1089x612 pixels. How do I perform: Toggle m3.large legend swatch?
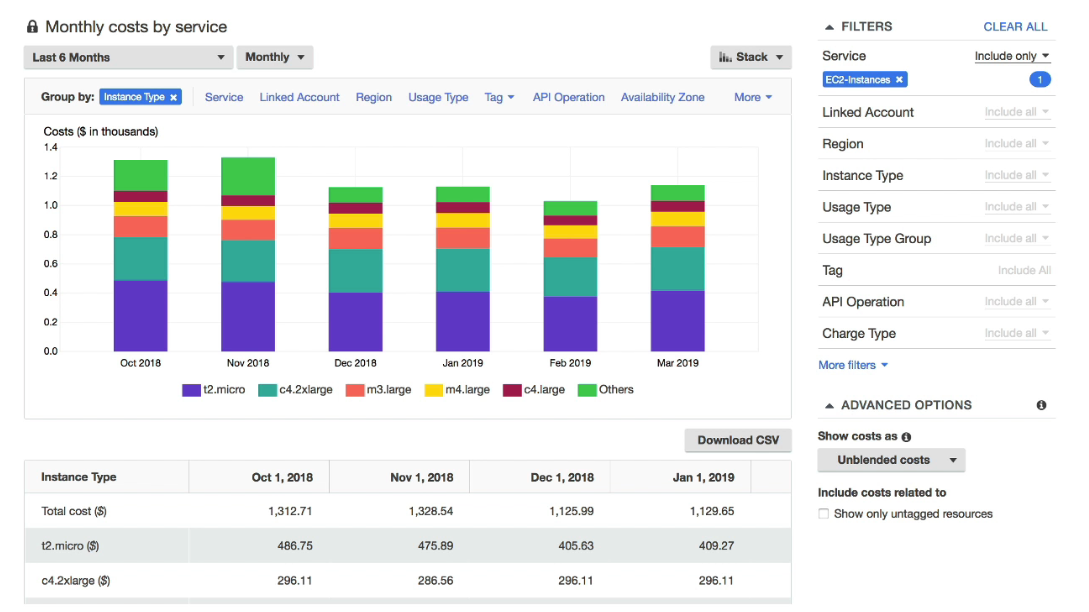(x=355, y=390)
